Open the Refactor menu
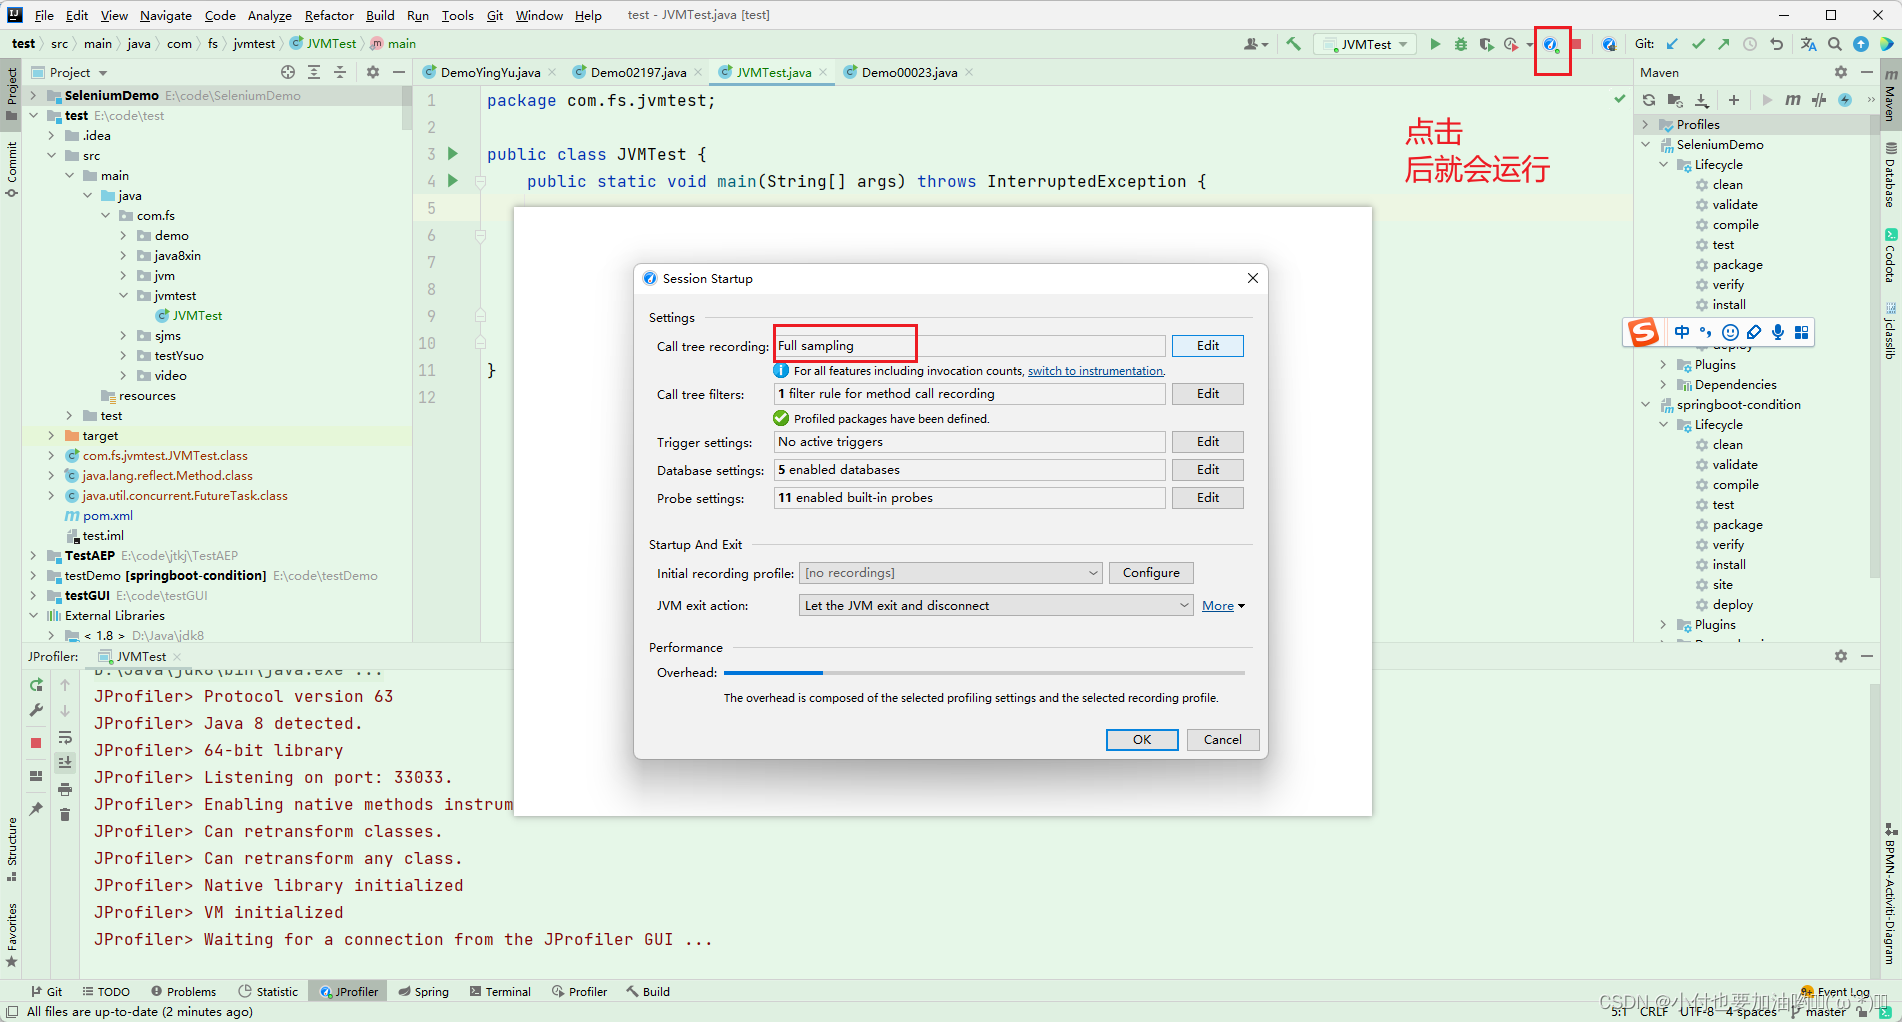Image resolution: width=1902 pixels, height=1022 pixels. click(329, 15)
